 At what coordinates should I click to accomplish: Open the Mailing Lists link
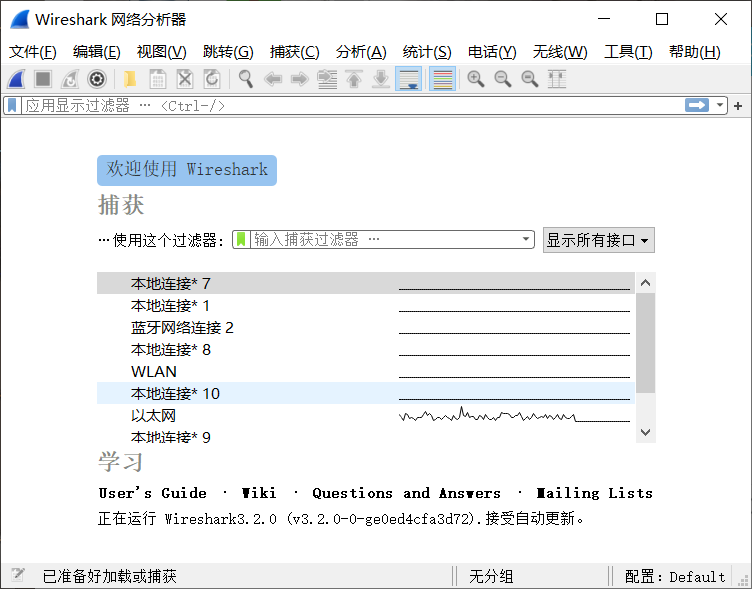coord(595,493)
